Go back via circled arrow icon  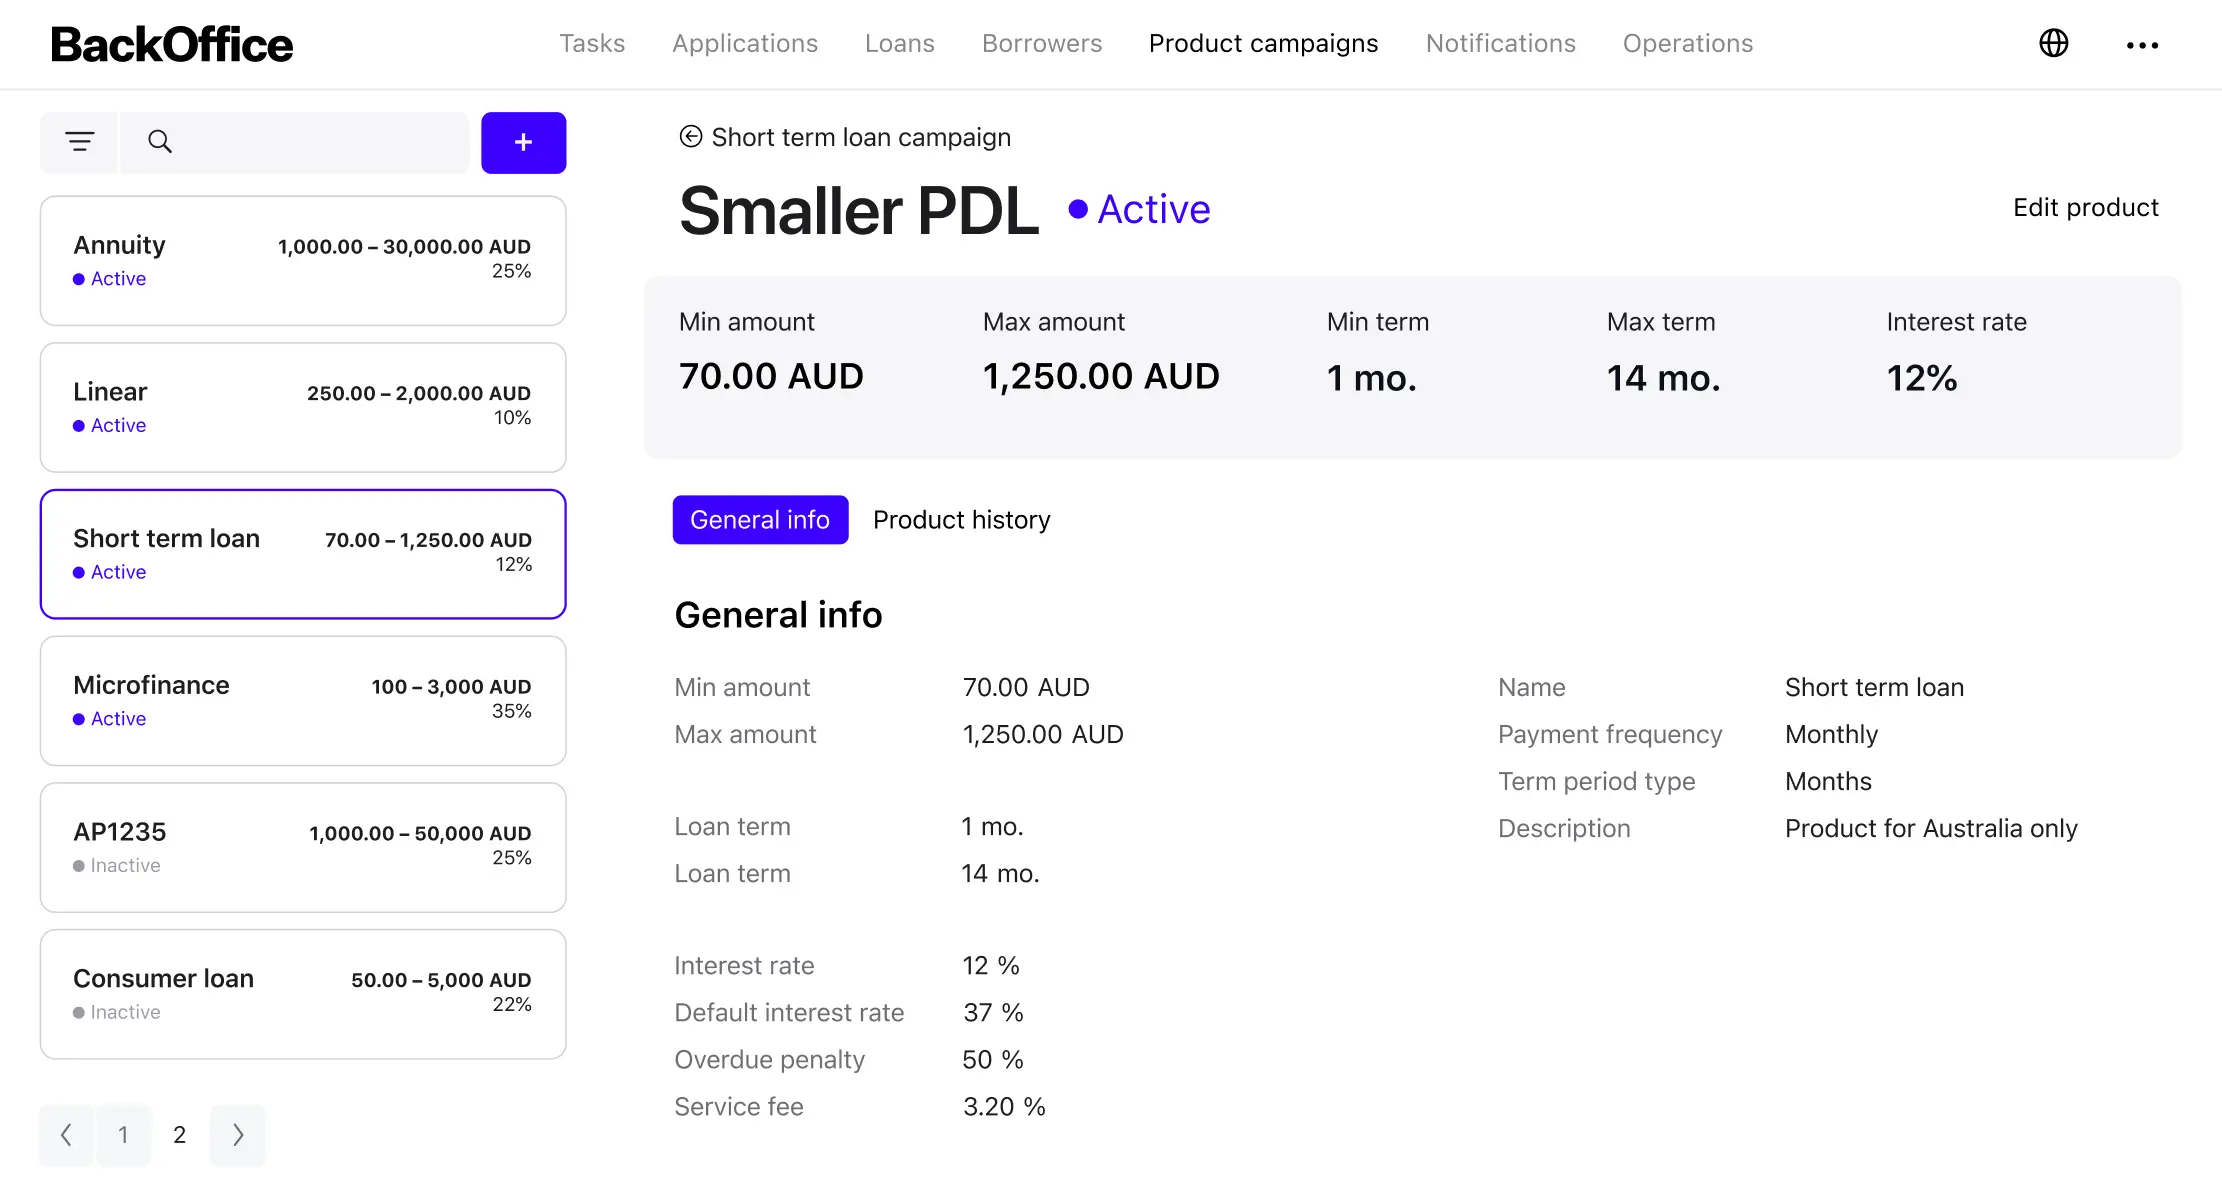[x=690, y=137]
